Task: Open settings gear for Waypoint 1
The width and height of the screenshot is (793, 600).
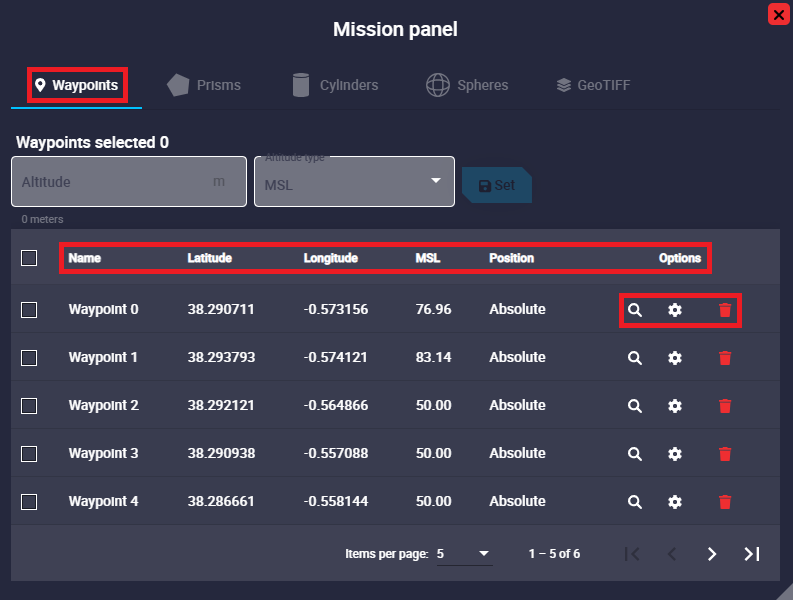Action: pyautogui.click(x=675, y=358)
